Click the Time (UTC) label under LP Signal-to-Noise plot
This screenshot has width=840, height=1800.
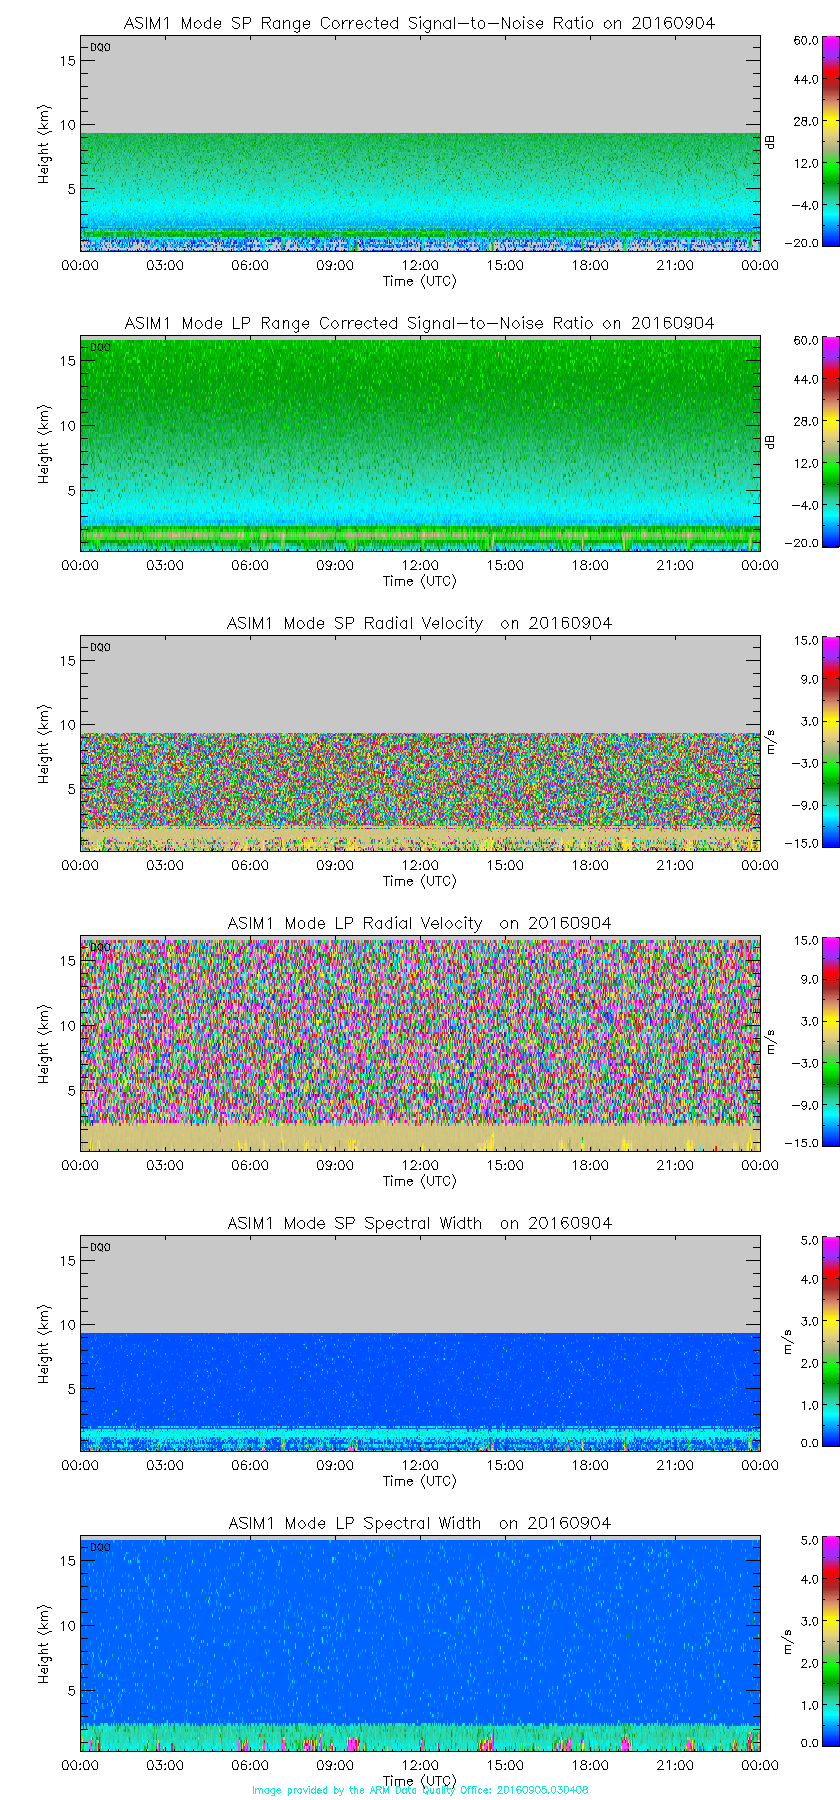[419, 581]
